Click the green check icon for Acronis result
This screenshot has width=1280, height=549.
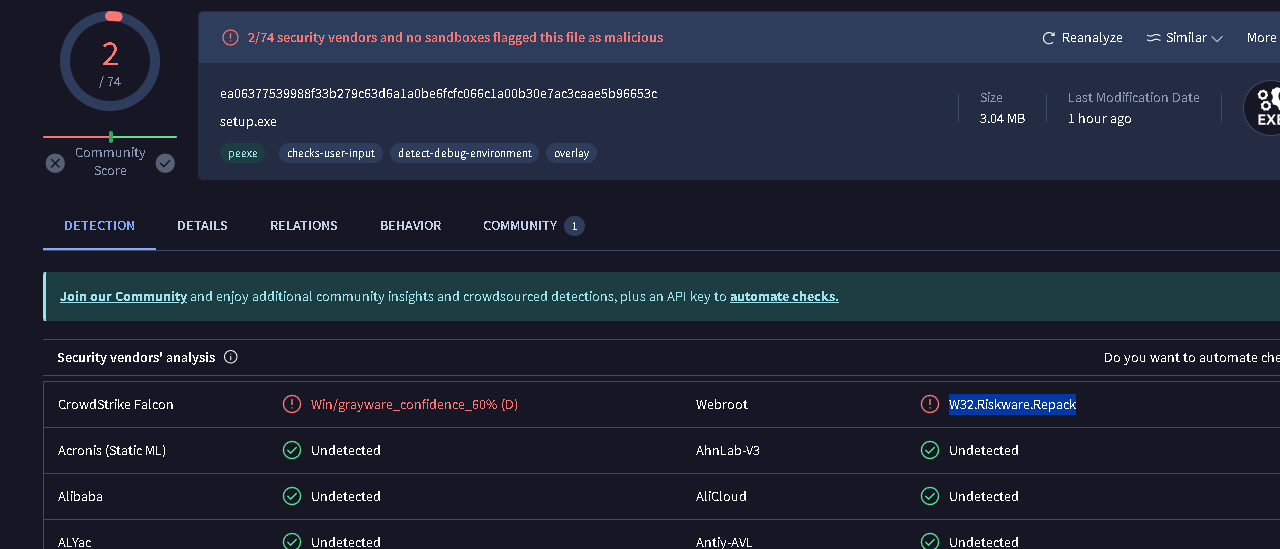click(x=292, y=450)
